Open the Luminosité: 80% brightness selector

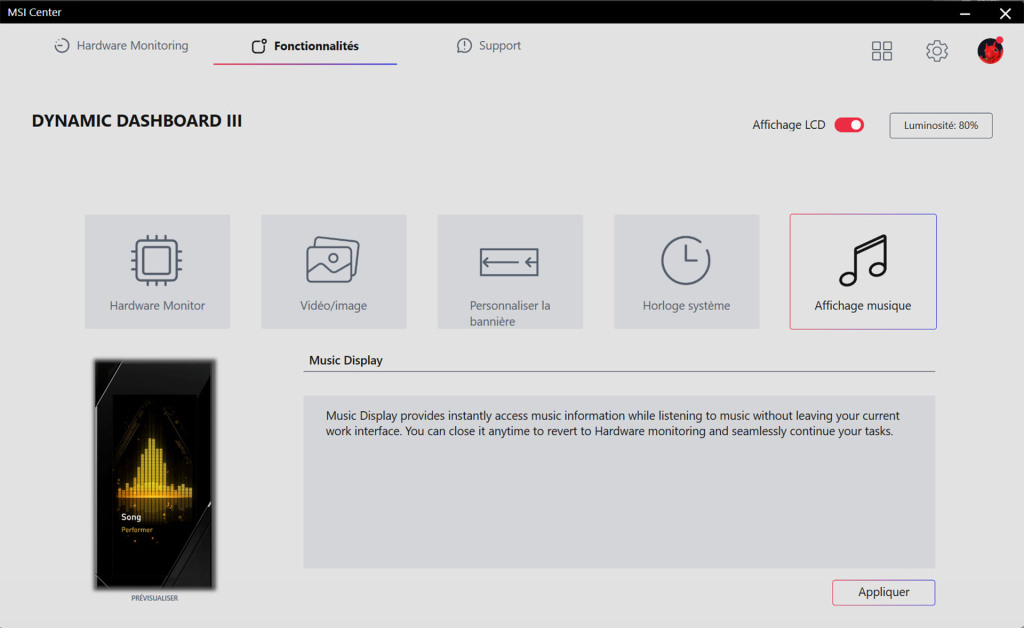pos(940,125)
